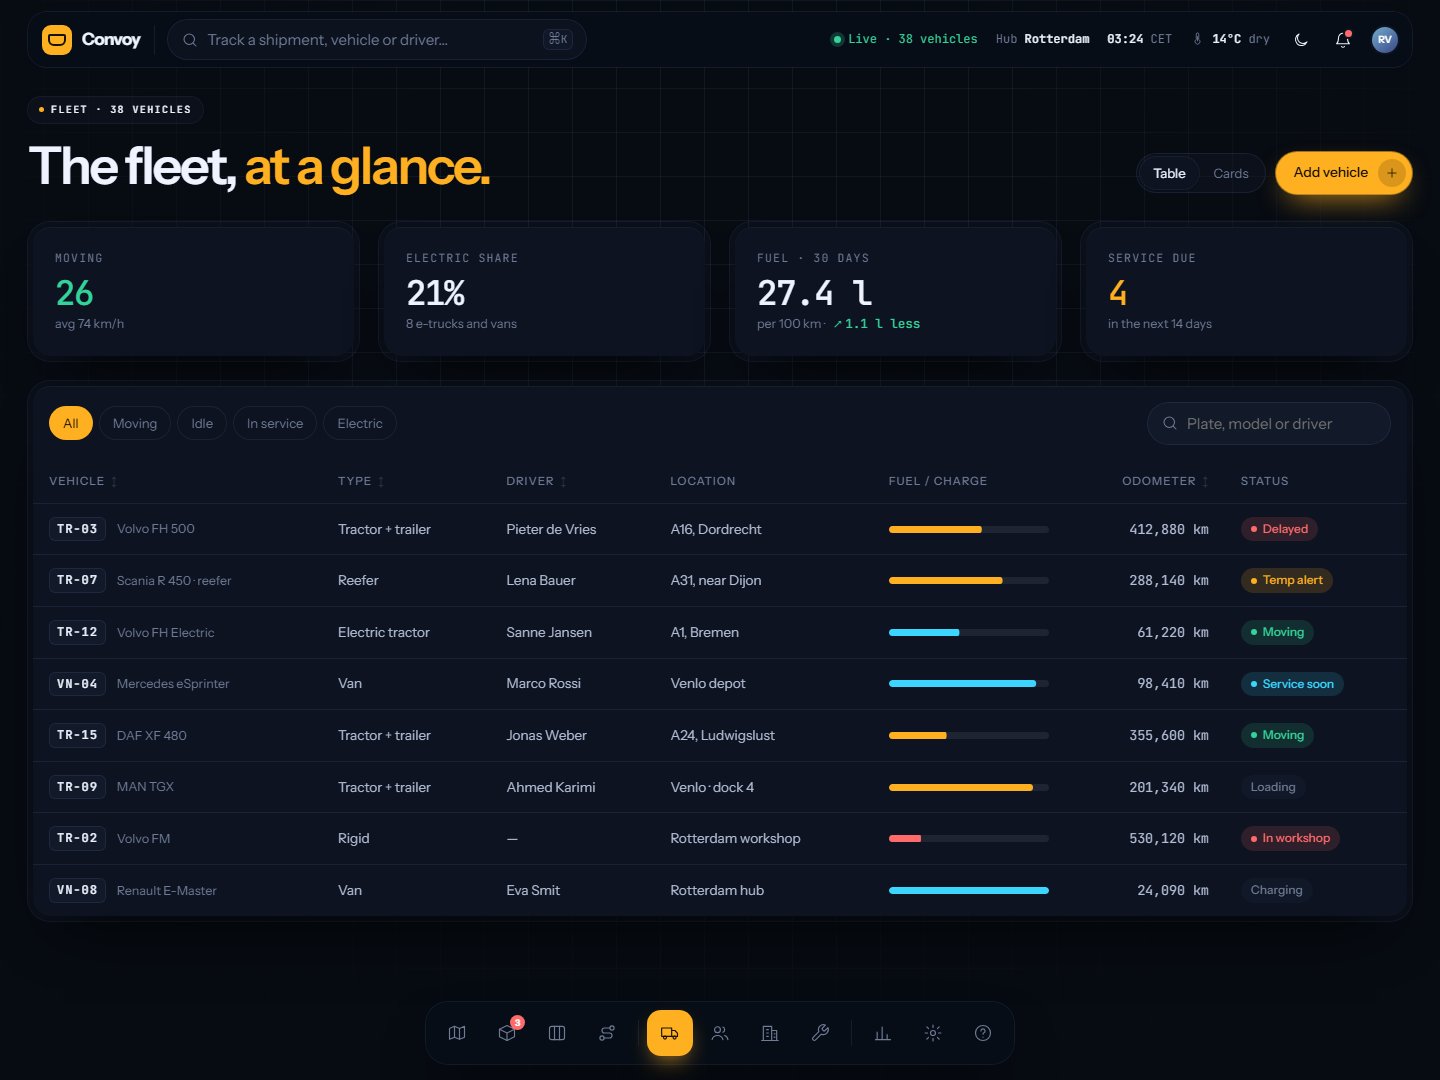
Task: Click the TR-12 plate badge
Action: coord(77,632)
